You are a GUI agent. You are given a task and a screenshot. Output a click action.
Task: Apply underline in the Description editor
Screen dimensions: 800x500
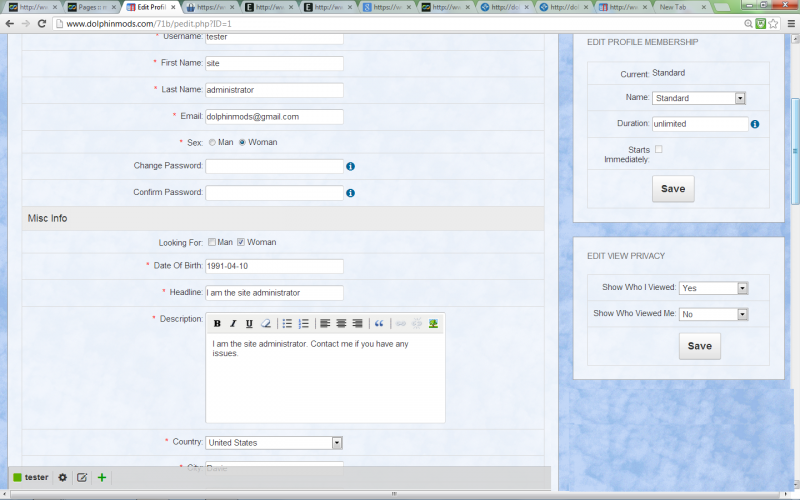click(249, 323)
